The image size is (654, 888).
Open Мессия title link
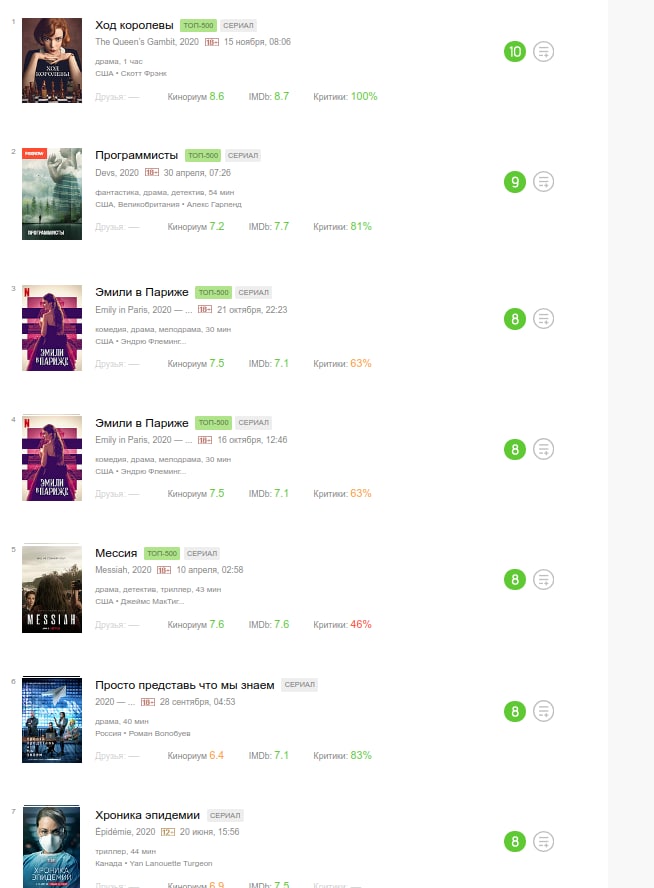116,553
